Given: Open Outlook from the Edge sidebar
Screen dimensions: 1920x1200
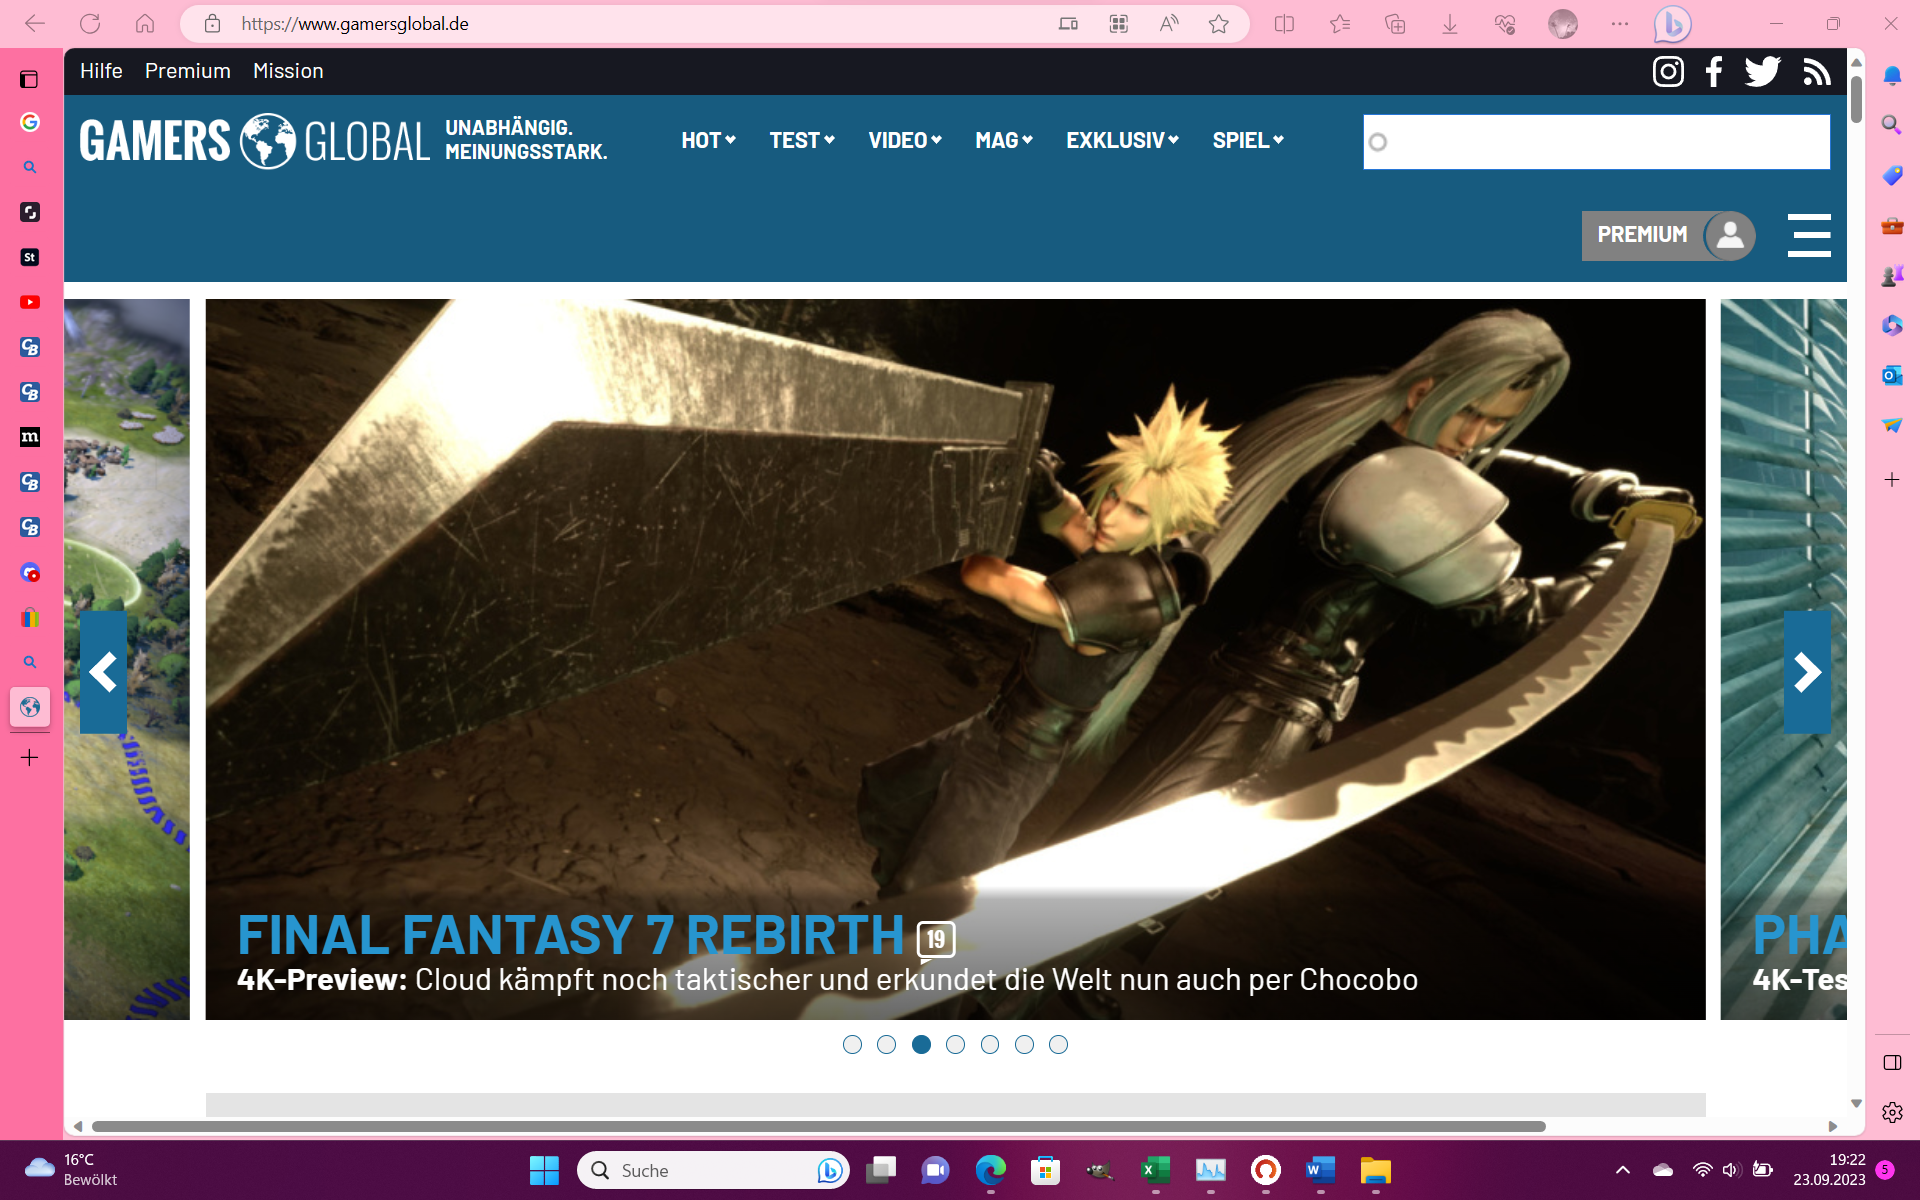Looking at the screenshot, I should [x=1891, y=375].
